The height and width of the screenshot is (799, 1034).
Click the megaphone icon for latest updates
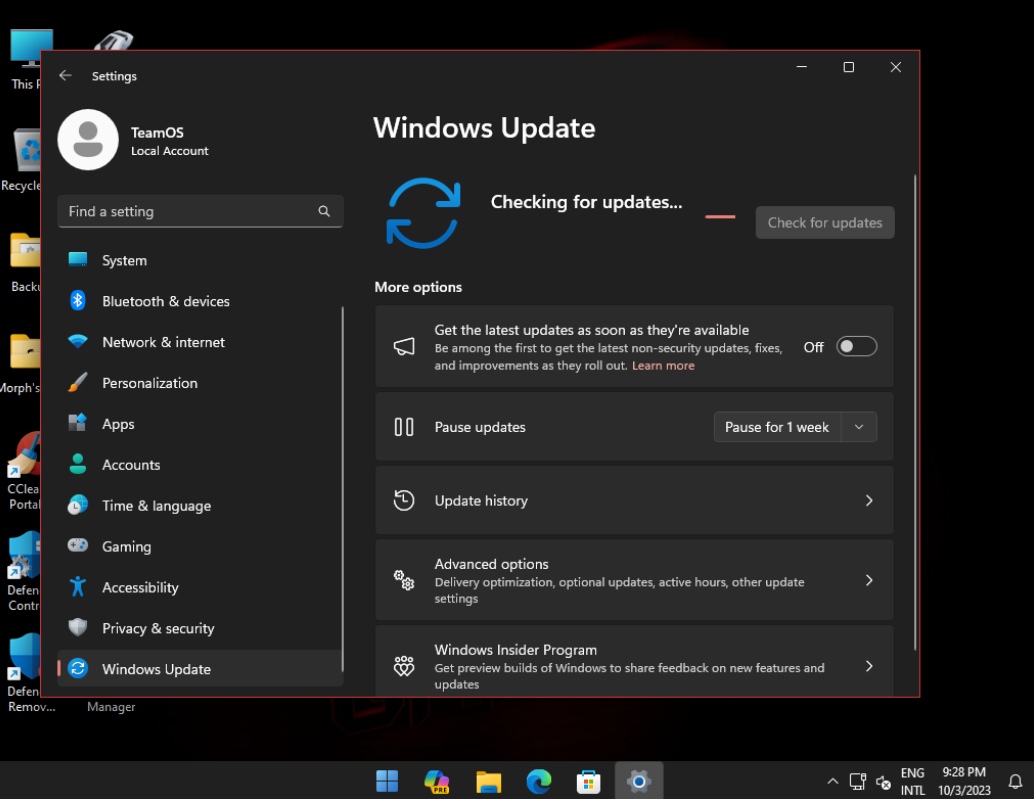tap(404, 346)
